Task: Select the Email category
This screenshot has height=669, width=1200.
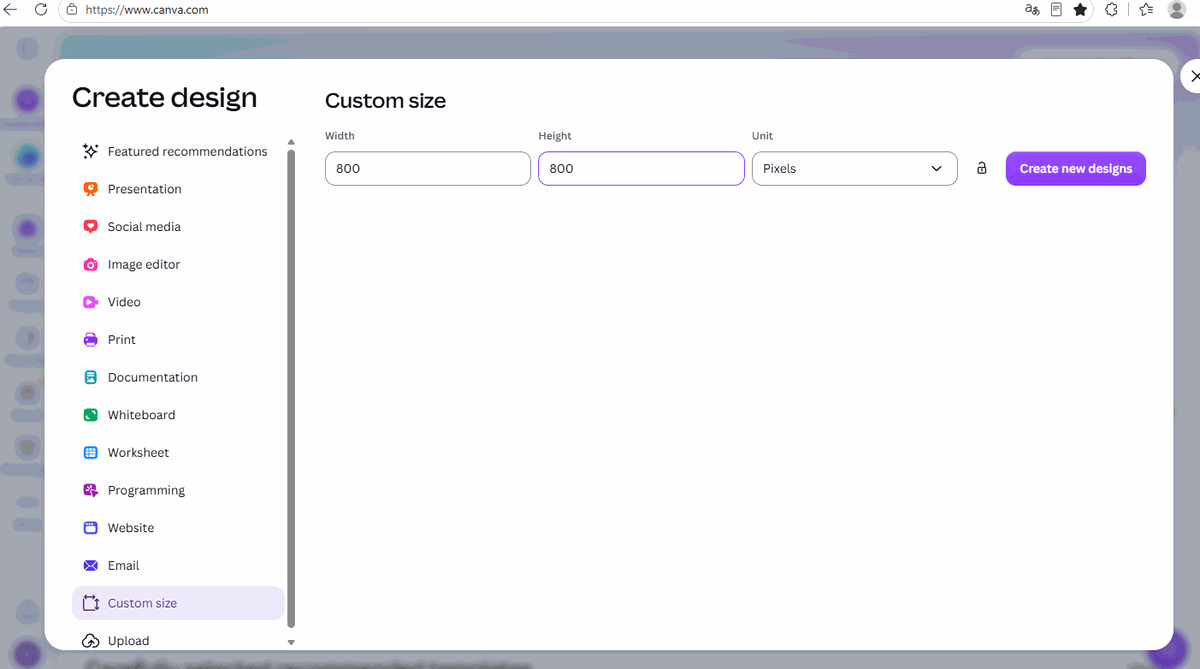Action: 178,566
